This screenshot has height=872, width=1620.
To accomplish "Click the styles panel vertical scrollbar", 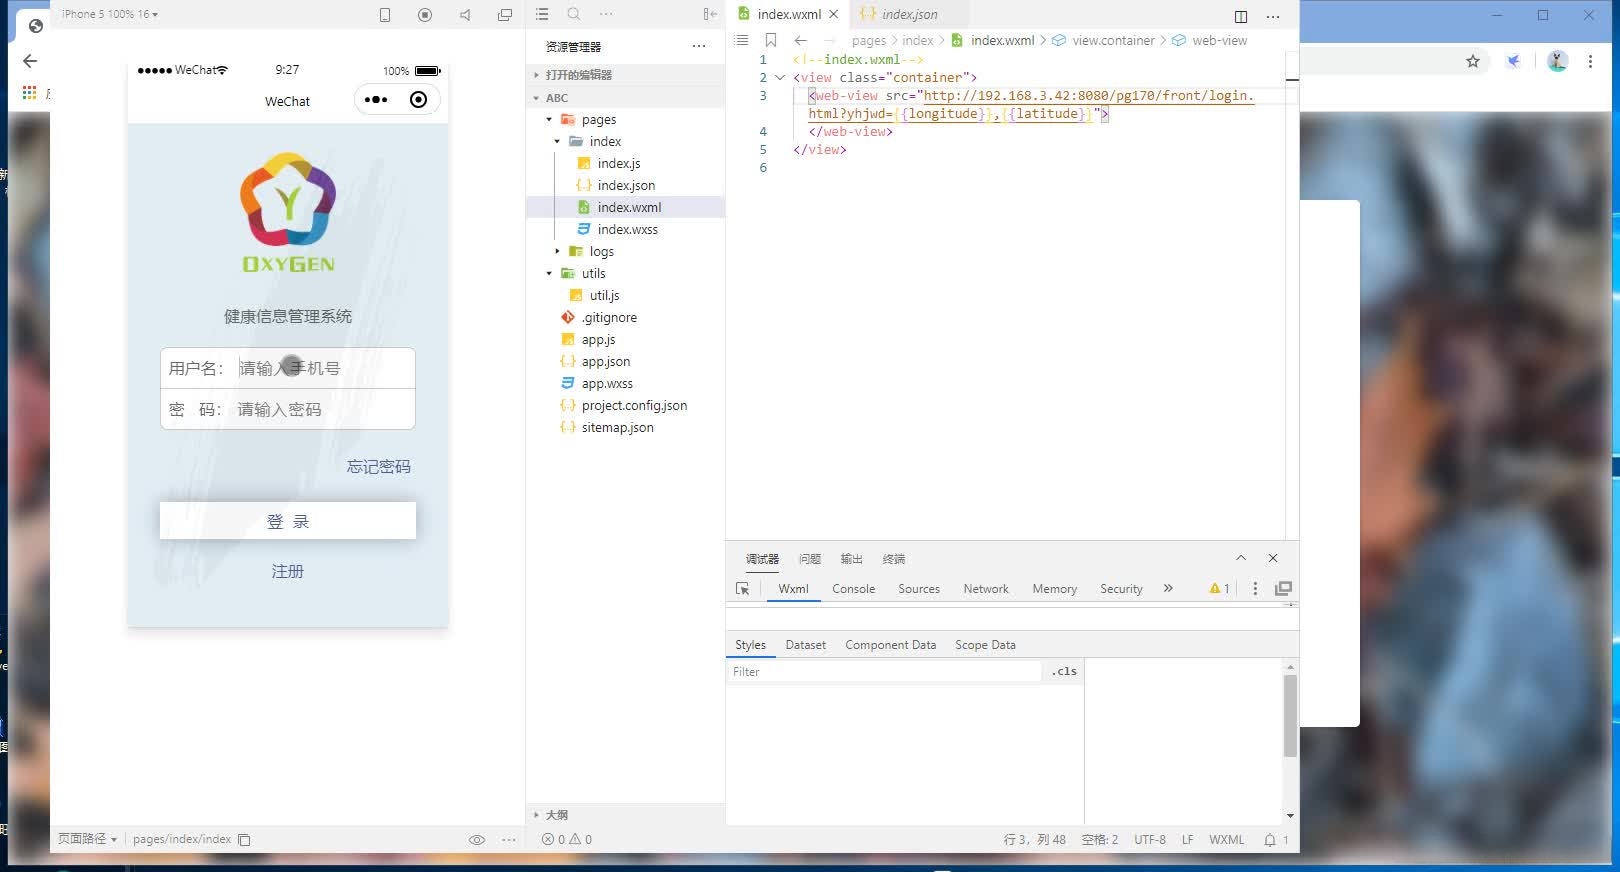I will coord(1290,715).
